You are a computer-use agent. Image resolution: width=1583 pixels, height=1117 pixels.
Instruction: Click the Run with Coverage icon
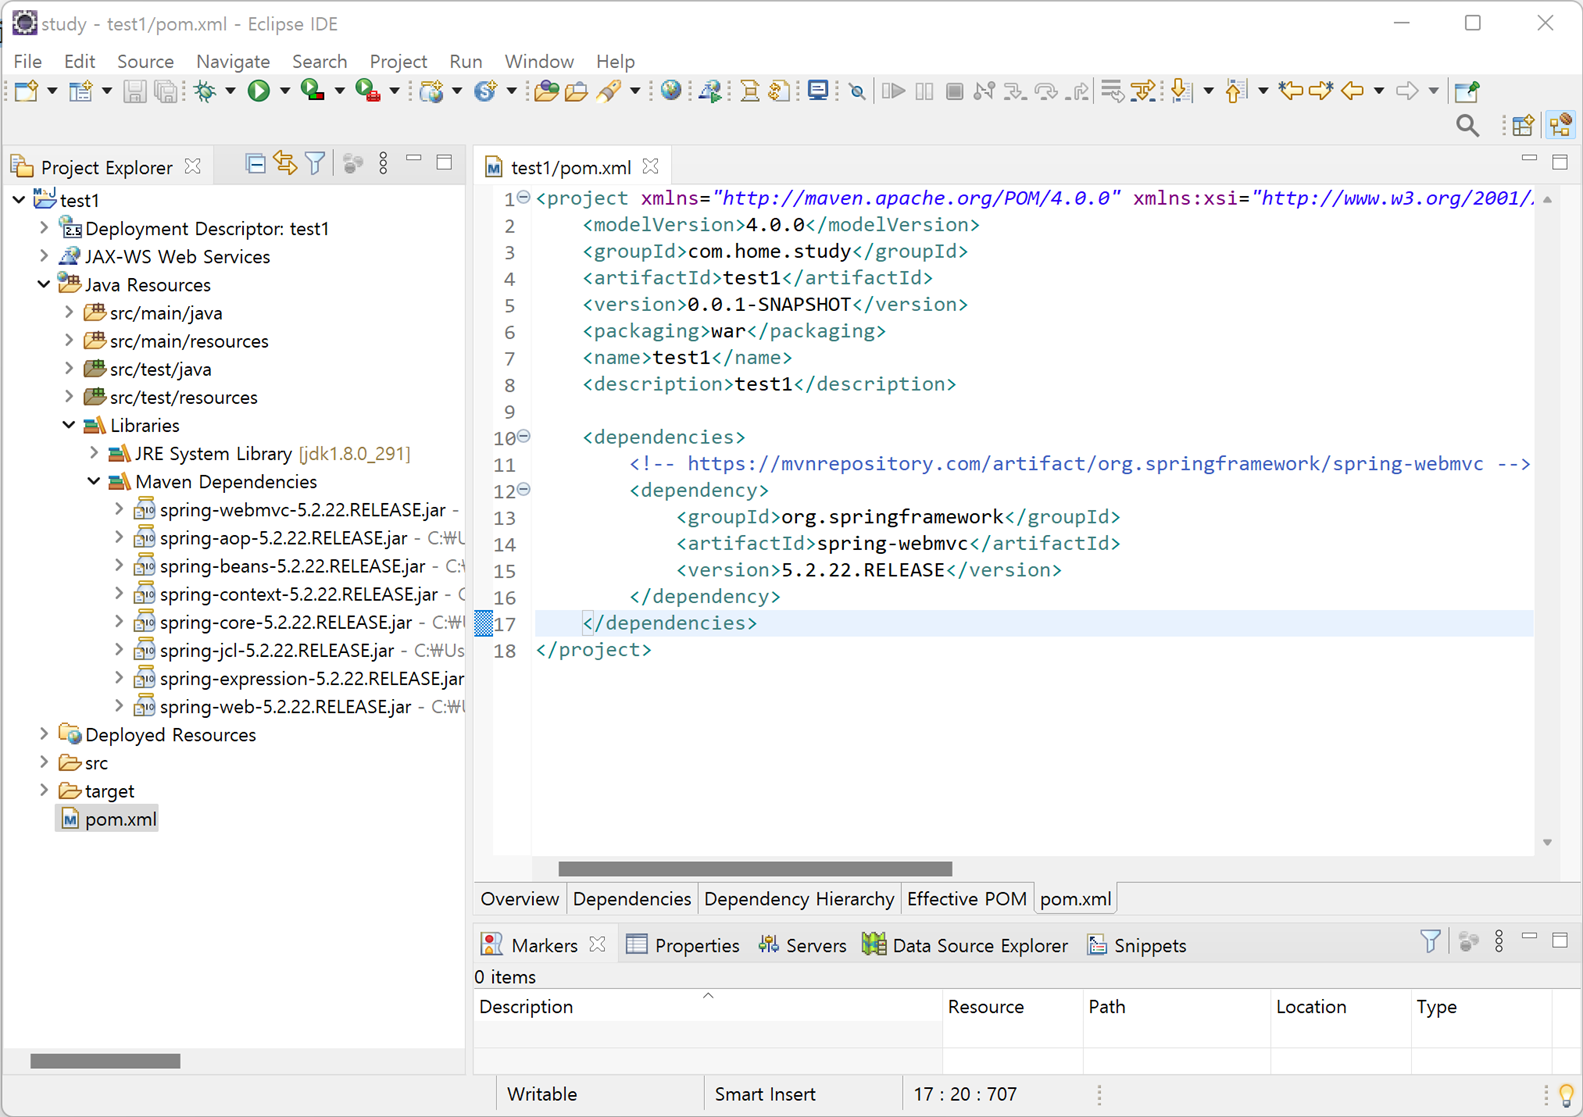click(313, 91)
